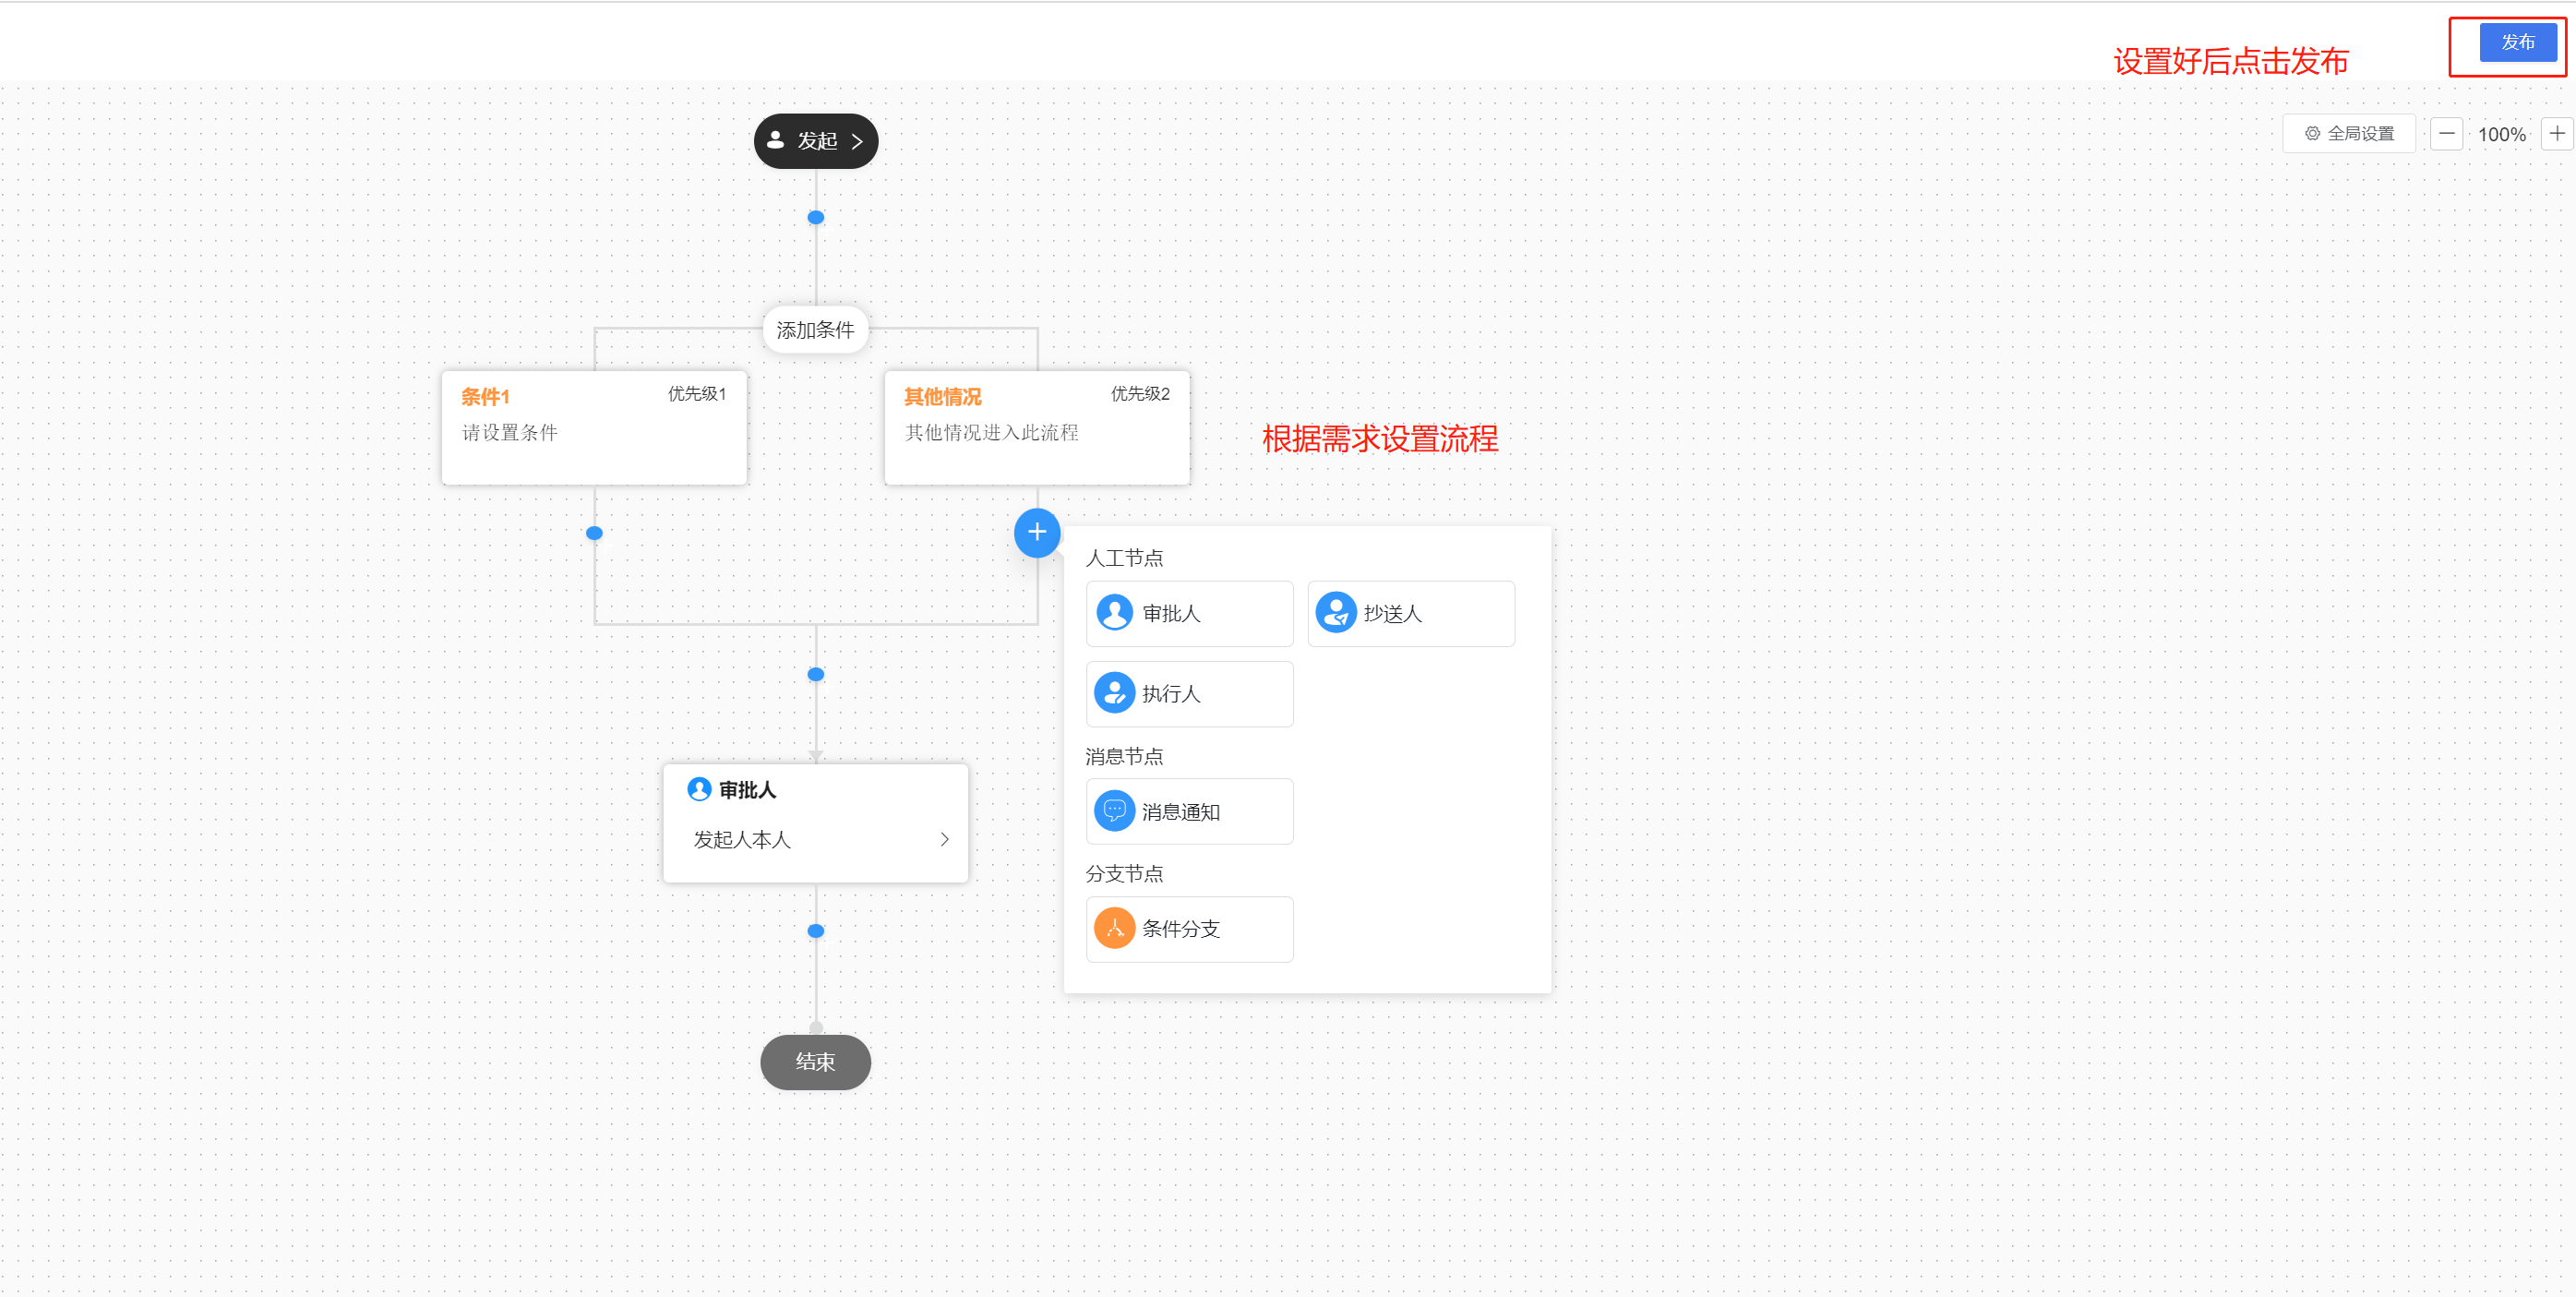Zoom in with the plus button
The height and width of the screenshot is (1297, 2576).
pos(2556,133)
